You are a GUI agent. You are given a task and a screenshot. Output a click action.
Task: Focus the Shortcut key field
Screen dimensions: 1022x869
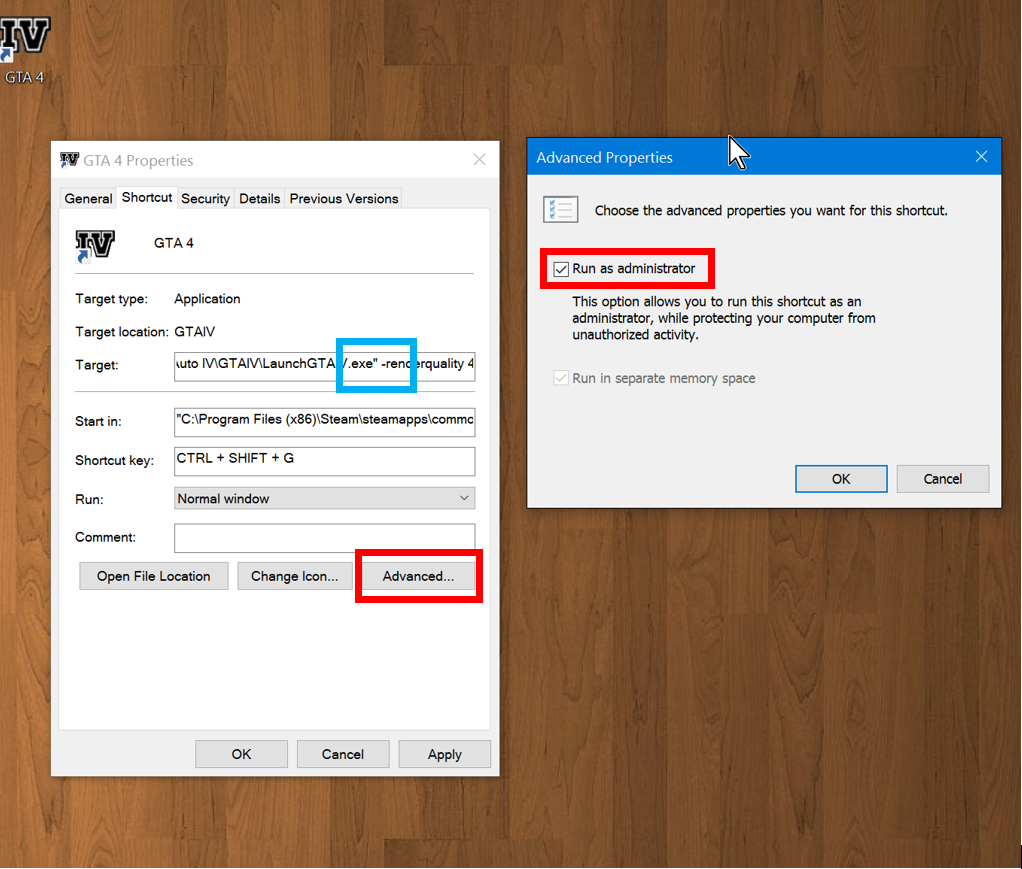click(x=325, y=460)
